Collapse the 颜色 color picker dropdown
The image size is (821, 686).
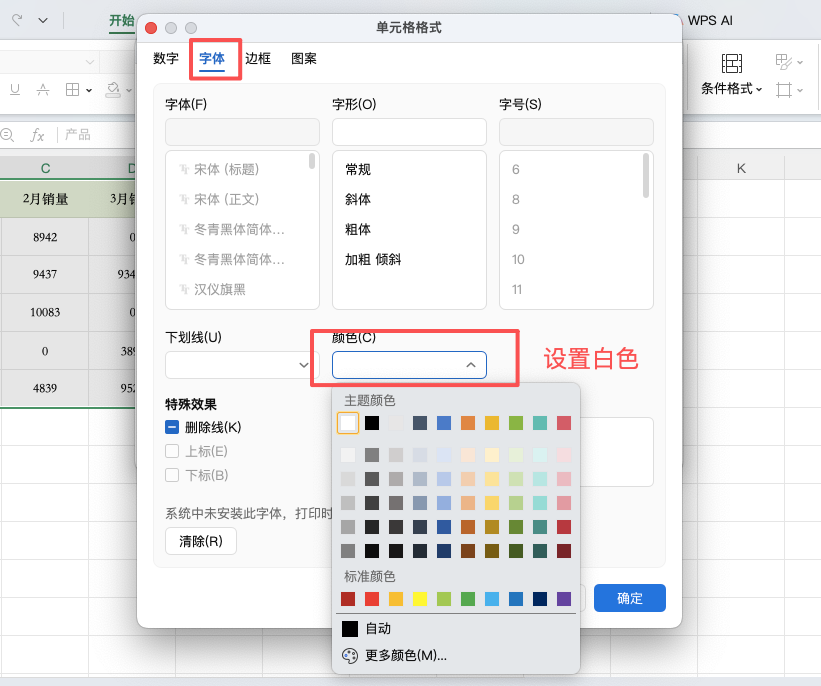(x=470, y=365)
